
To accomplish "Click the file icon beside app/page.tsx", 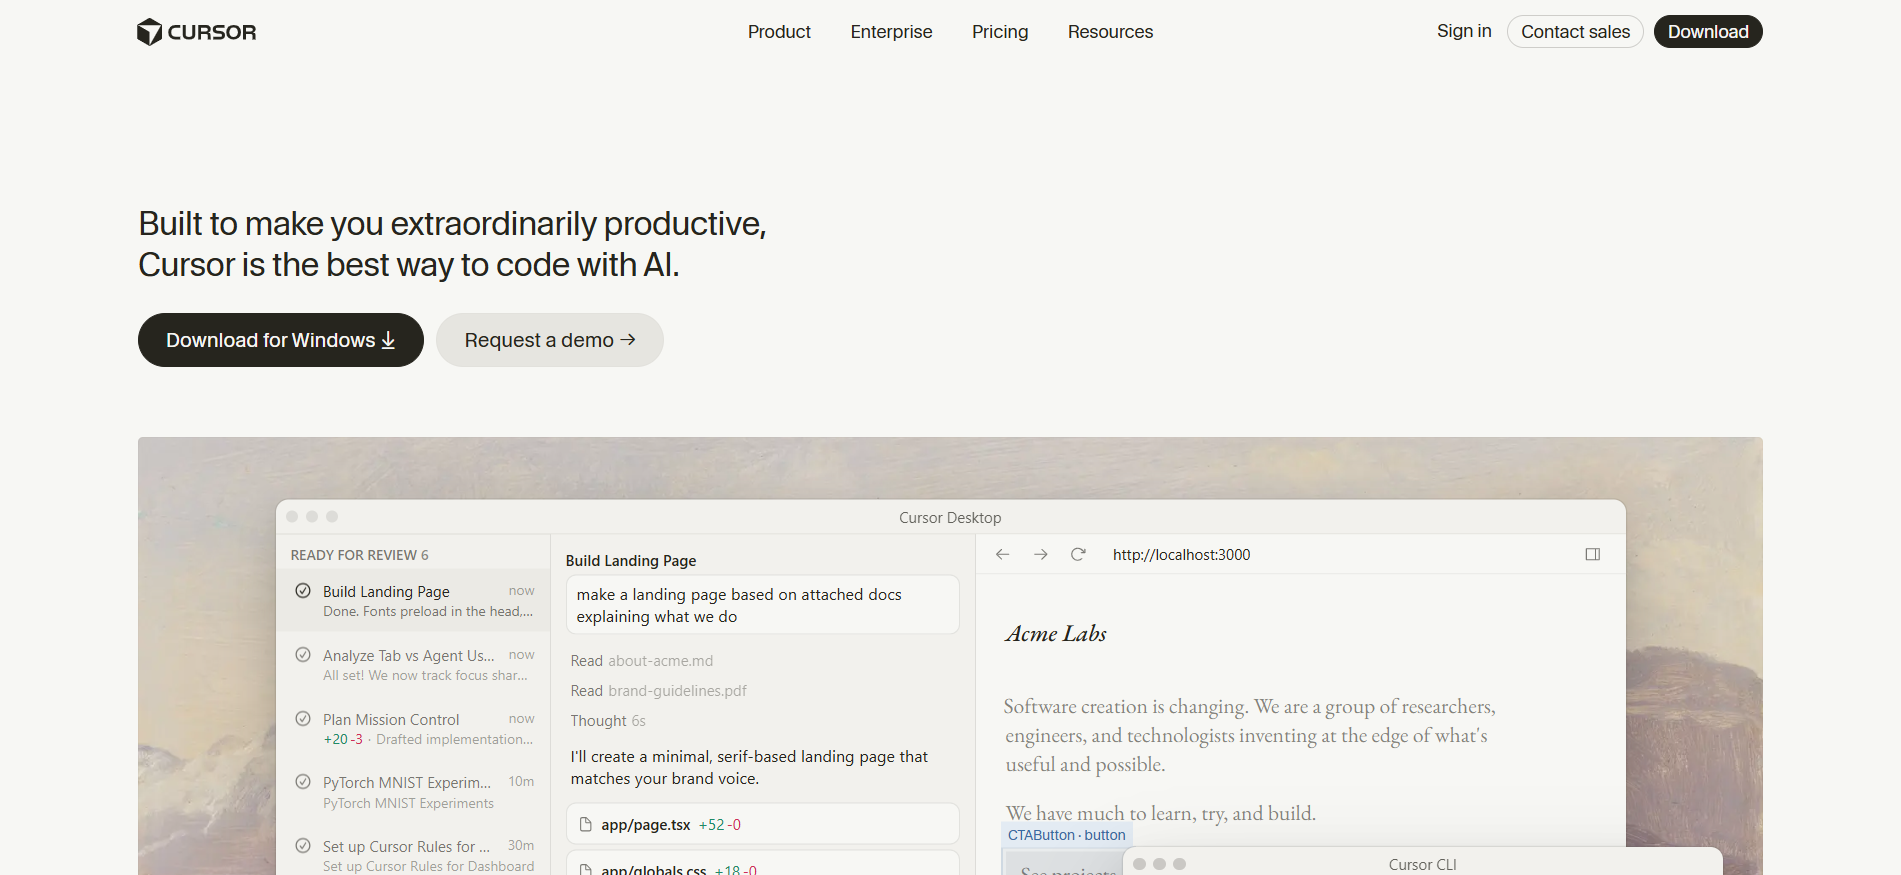I will pos(586,825).
